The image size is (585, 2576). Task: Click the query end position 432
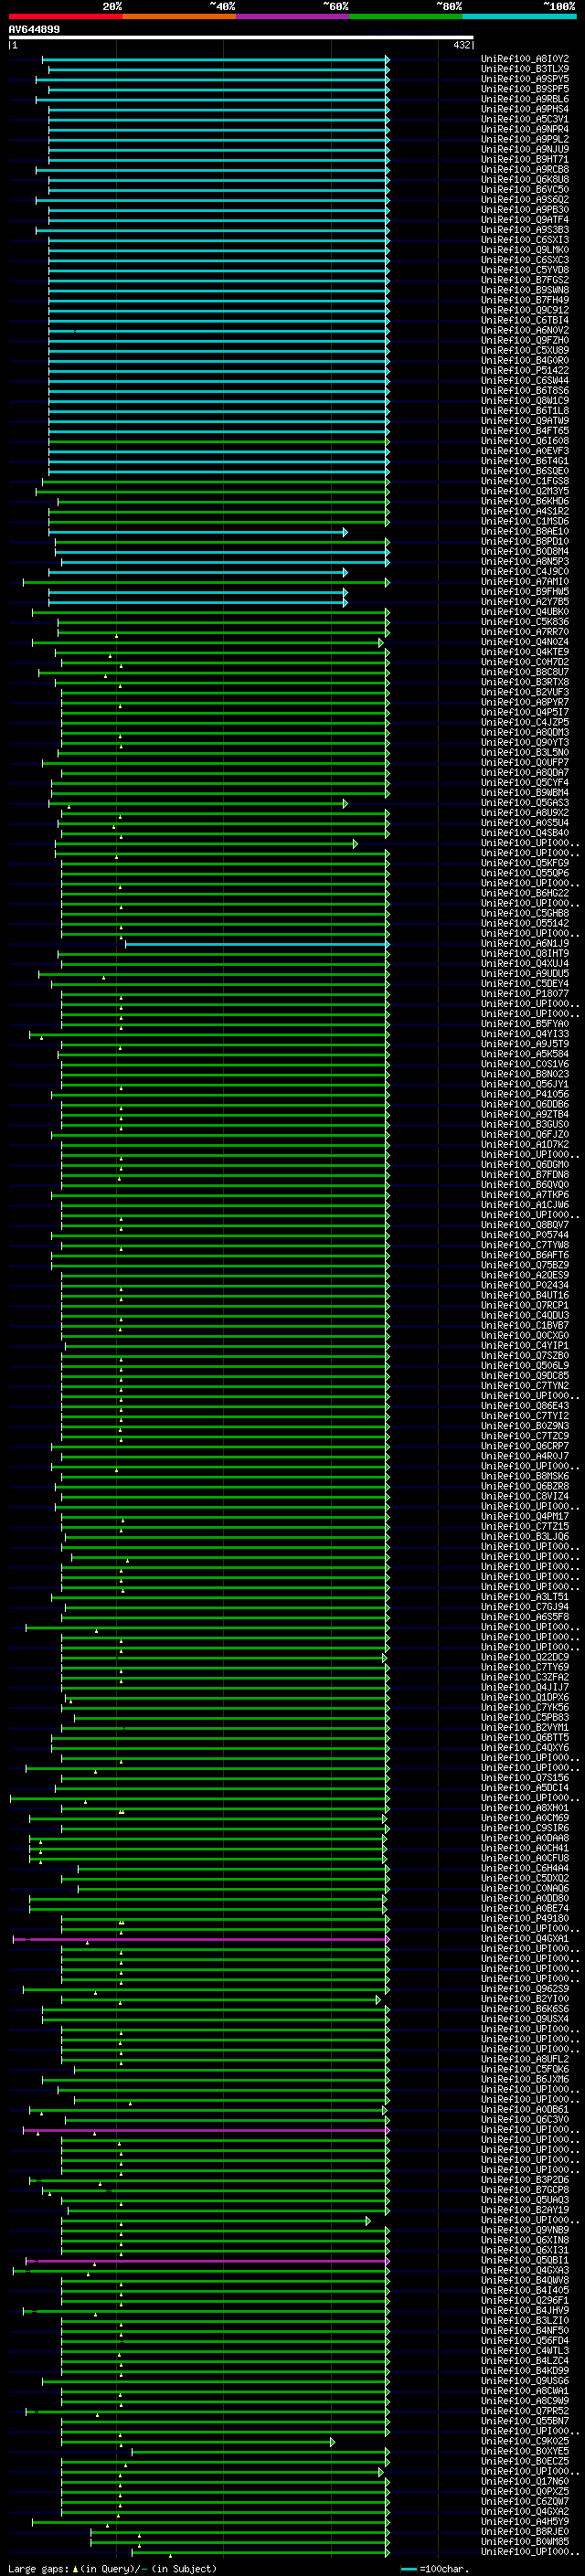tap(461, 45)
